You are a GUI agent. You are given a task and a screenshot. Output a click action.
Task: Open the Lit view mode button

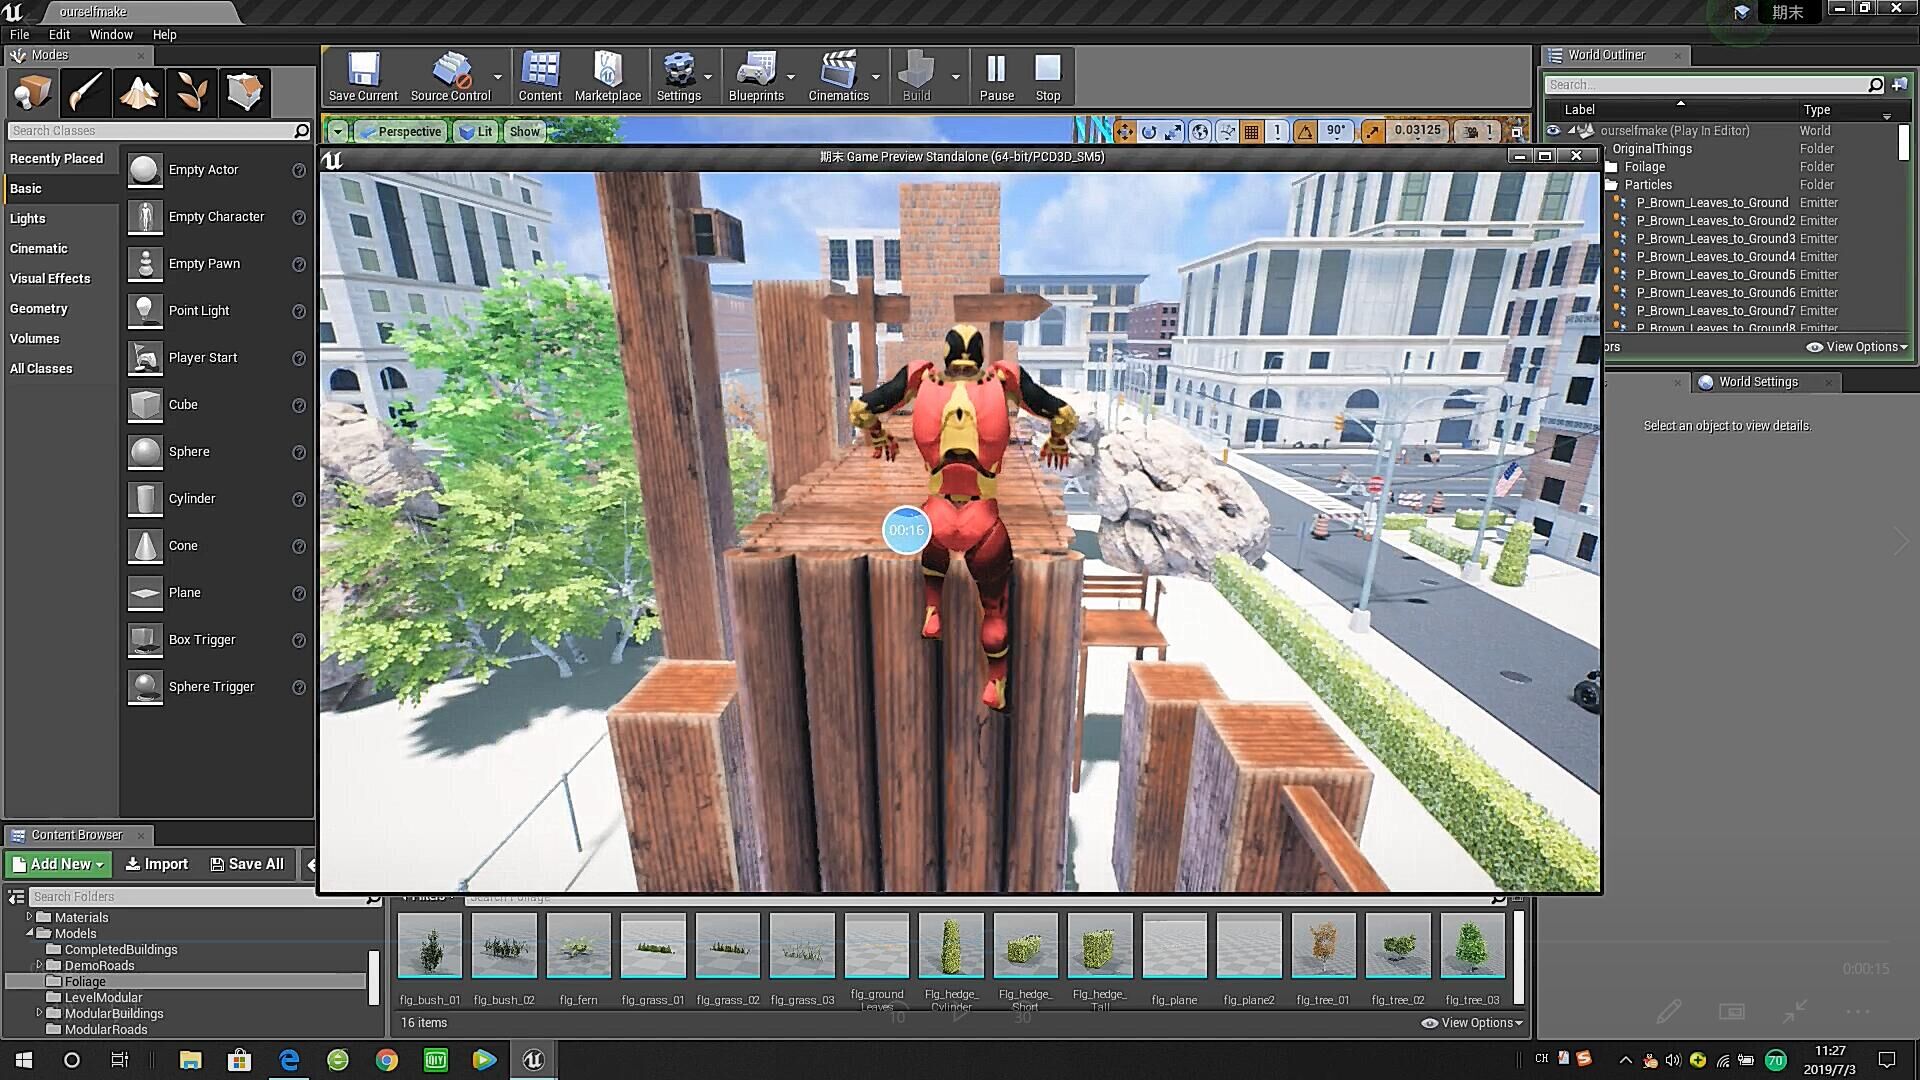475,131
